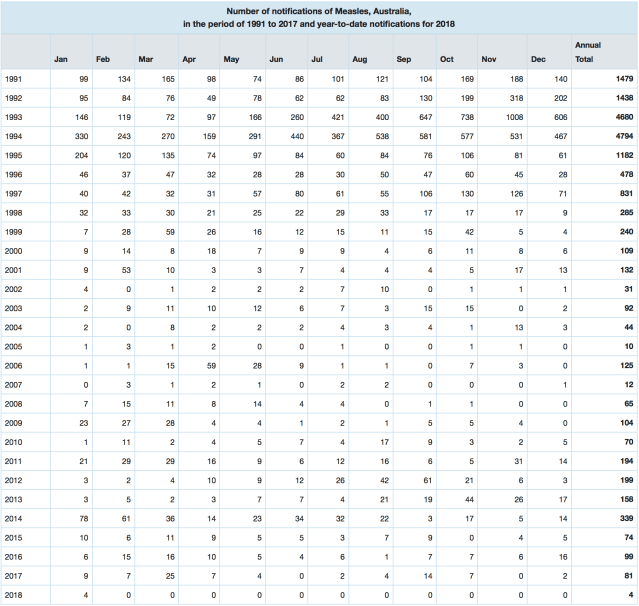Click the Annual Total column header
This screenshot has width=639, height=606.
[588, 52]
